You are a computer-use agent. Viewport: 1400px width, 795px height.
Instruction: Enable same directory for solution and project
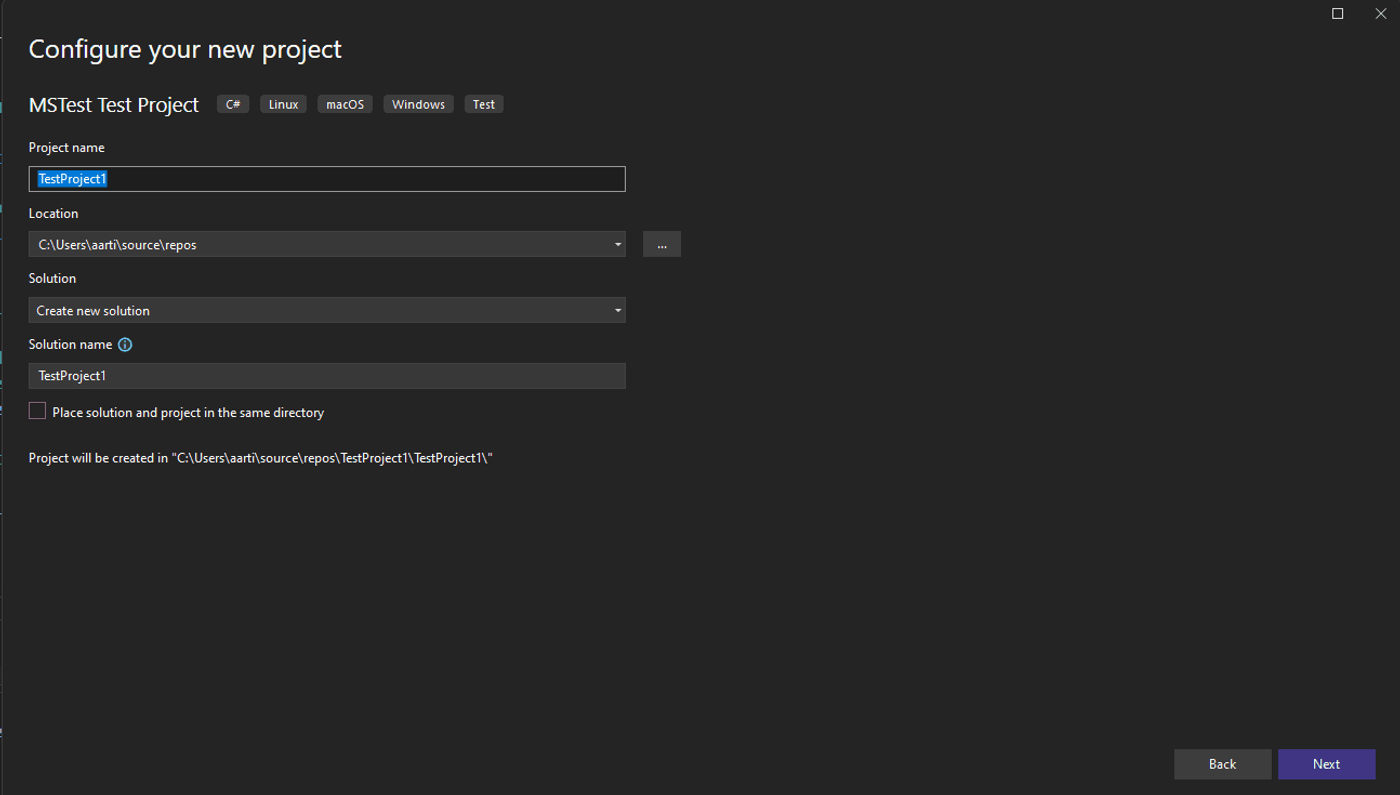pyautogui.click(x=37, y=411)
